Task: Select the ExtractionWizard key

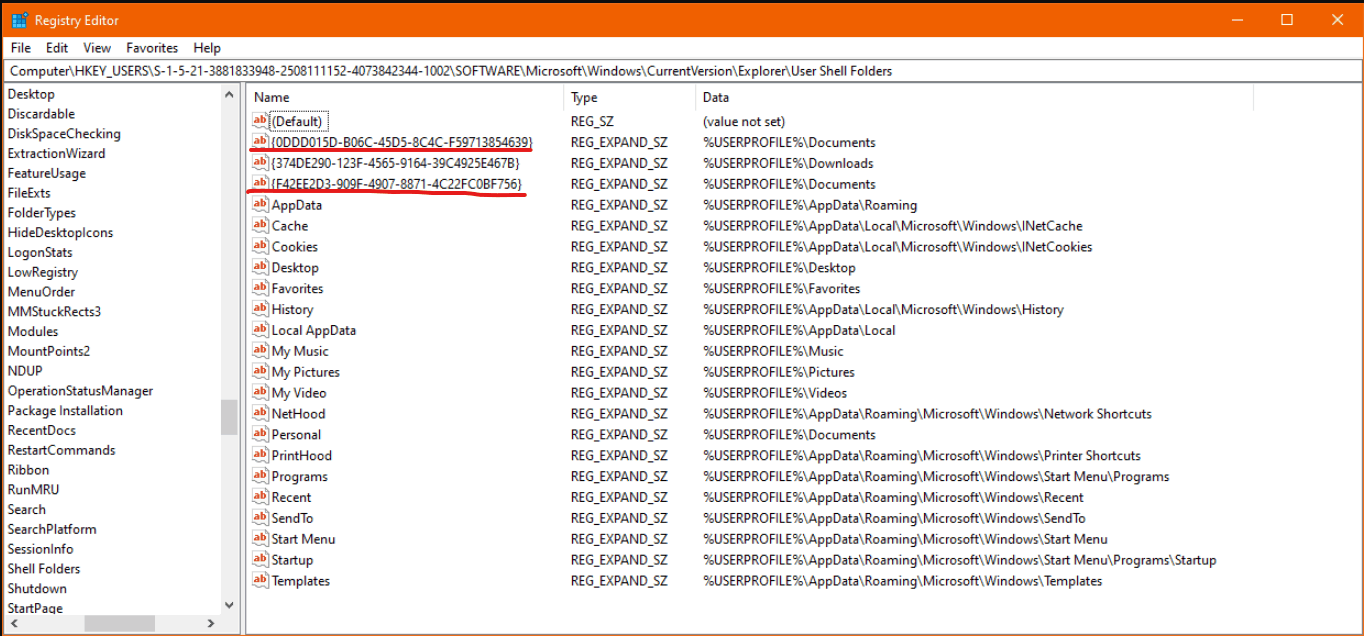Action: tap(56, 154)
